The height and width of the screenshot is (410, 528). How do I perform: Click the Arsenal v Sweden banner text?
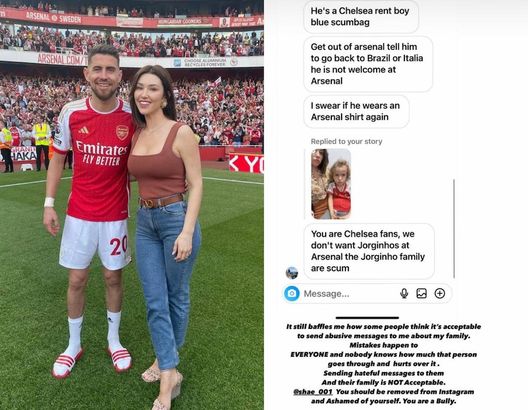coord(53,17)
